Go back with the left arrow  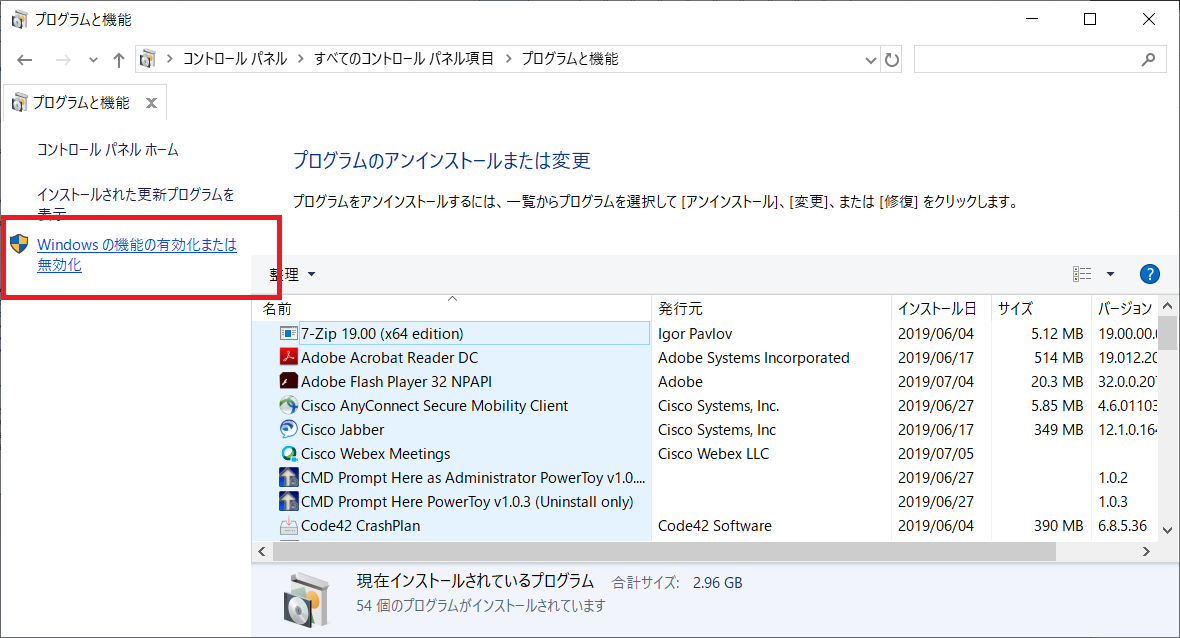pyautogui.click(x=25, y=59)
